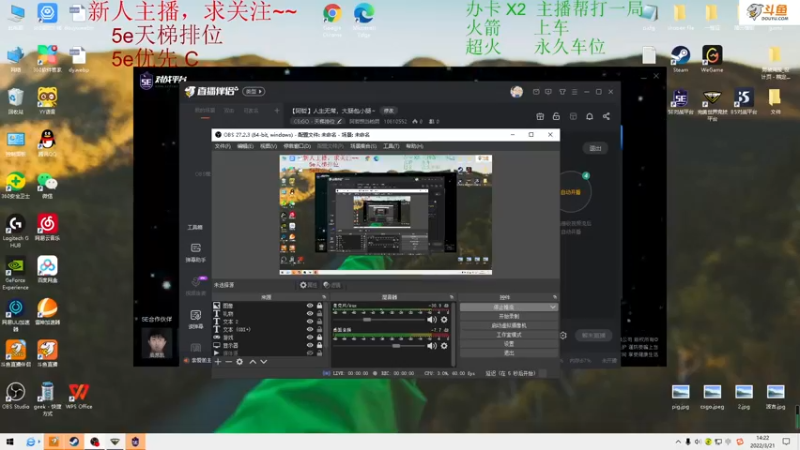800x450 pixels.
Task: Open the hamburger menu icon in 直播伴侣 title bar
Action: (574, 92)
